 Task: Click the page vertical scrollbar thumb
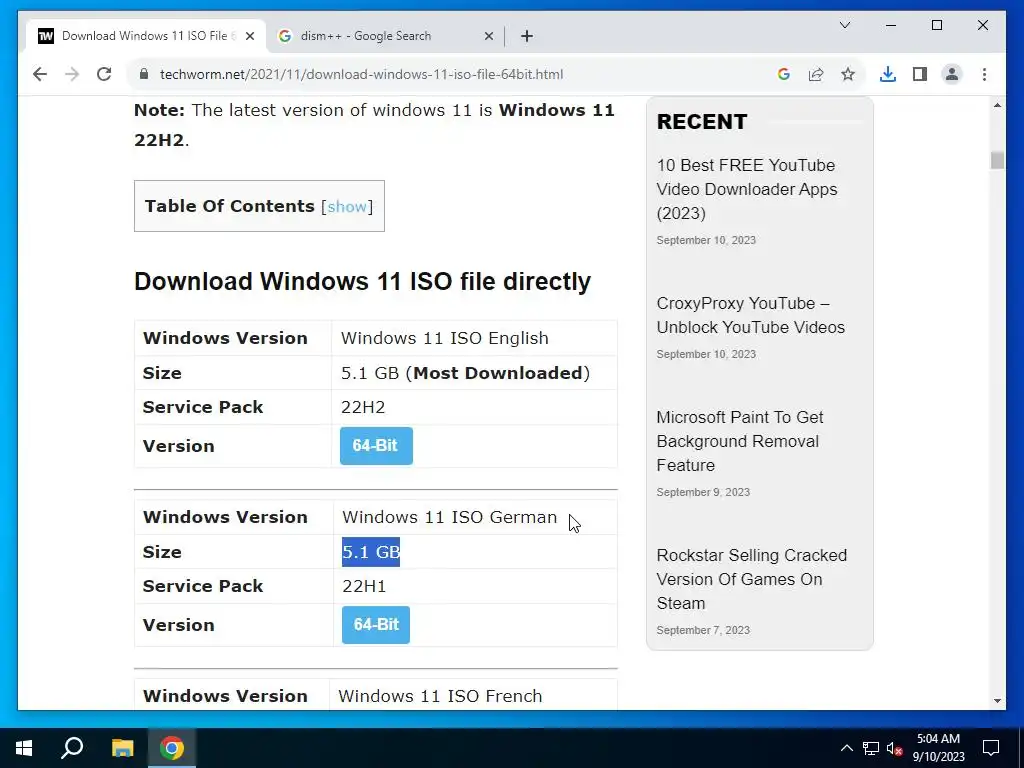997,160
